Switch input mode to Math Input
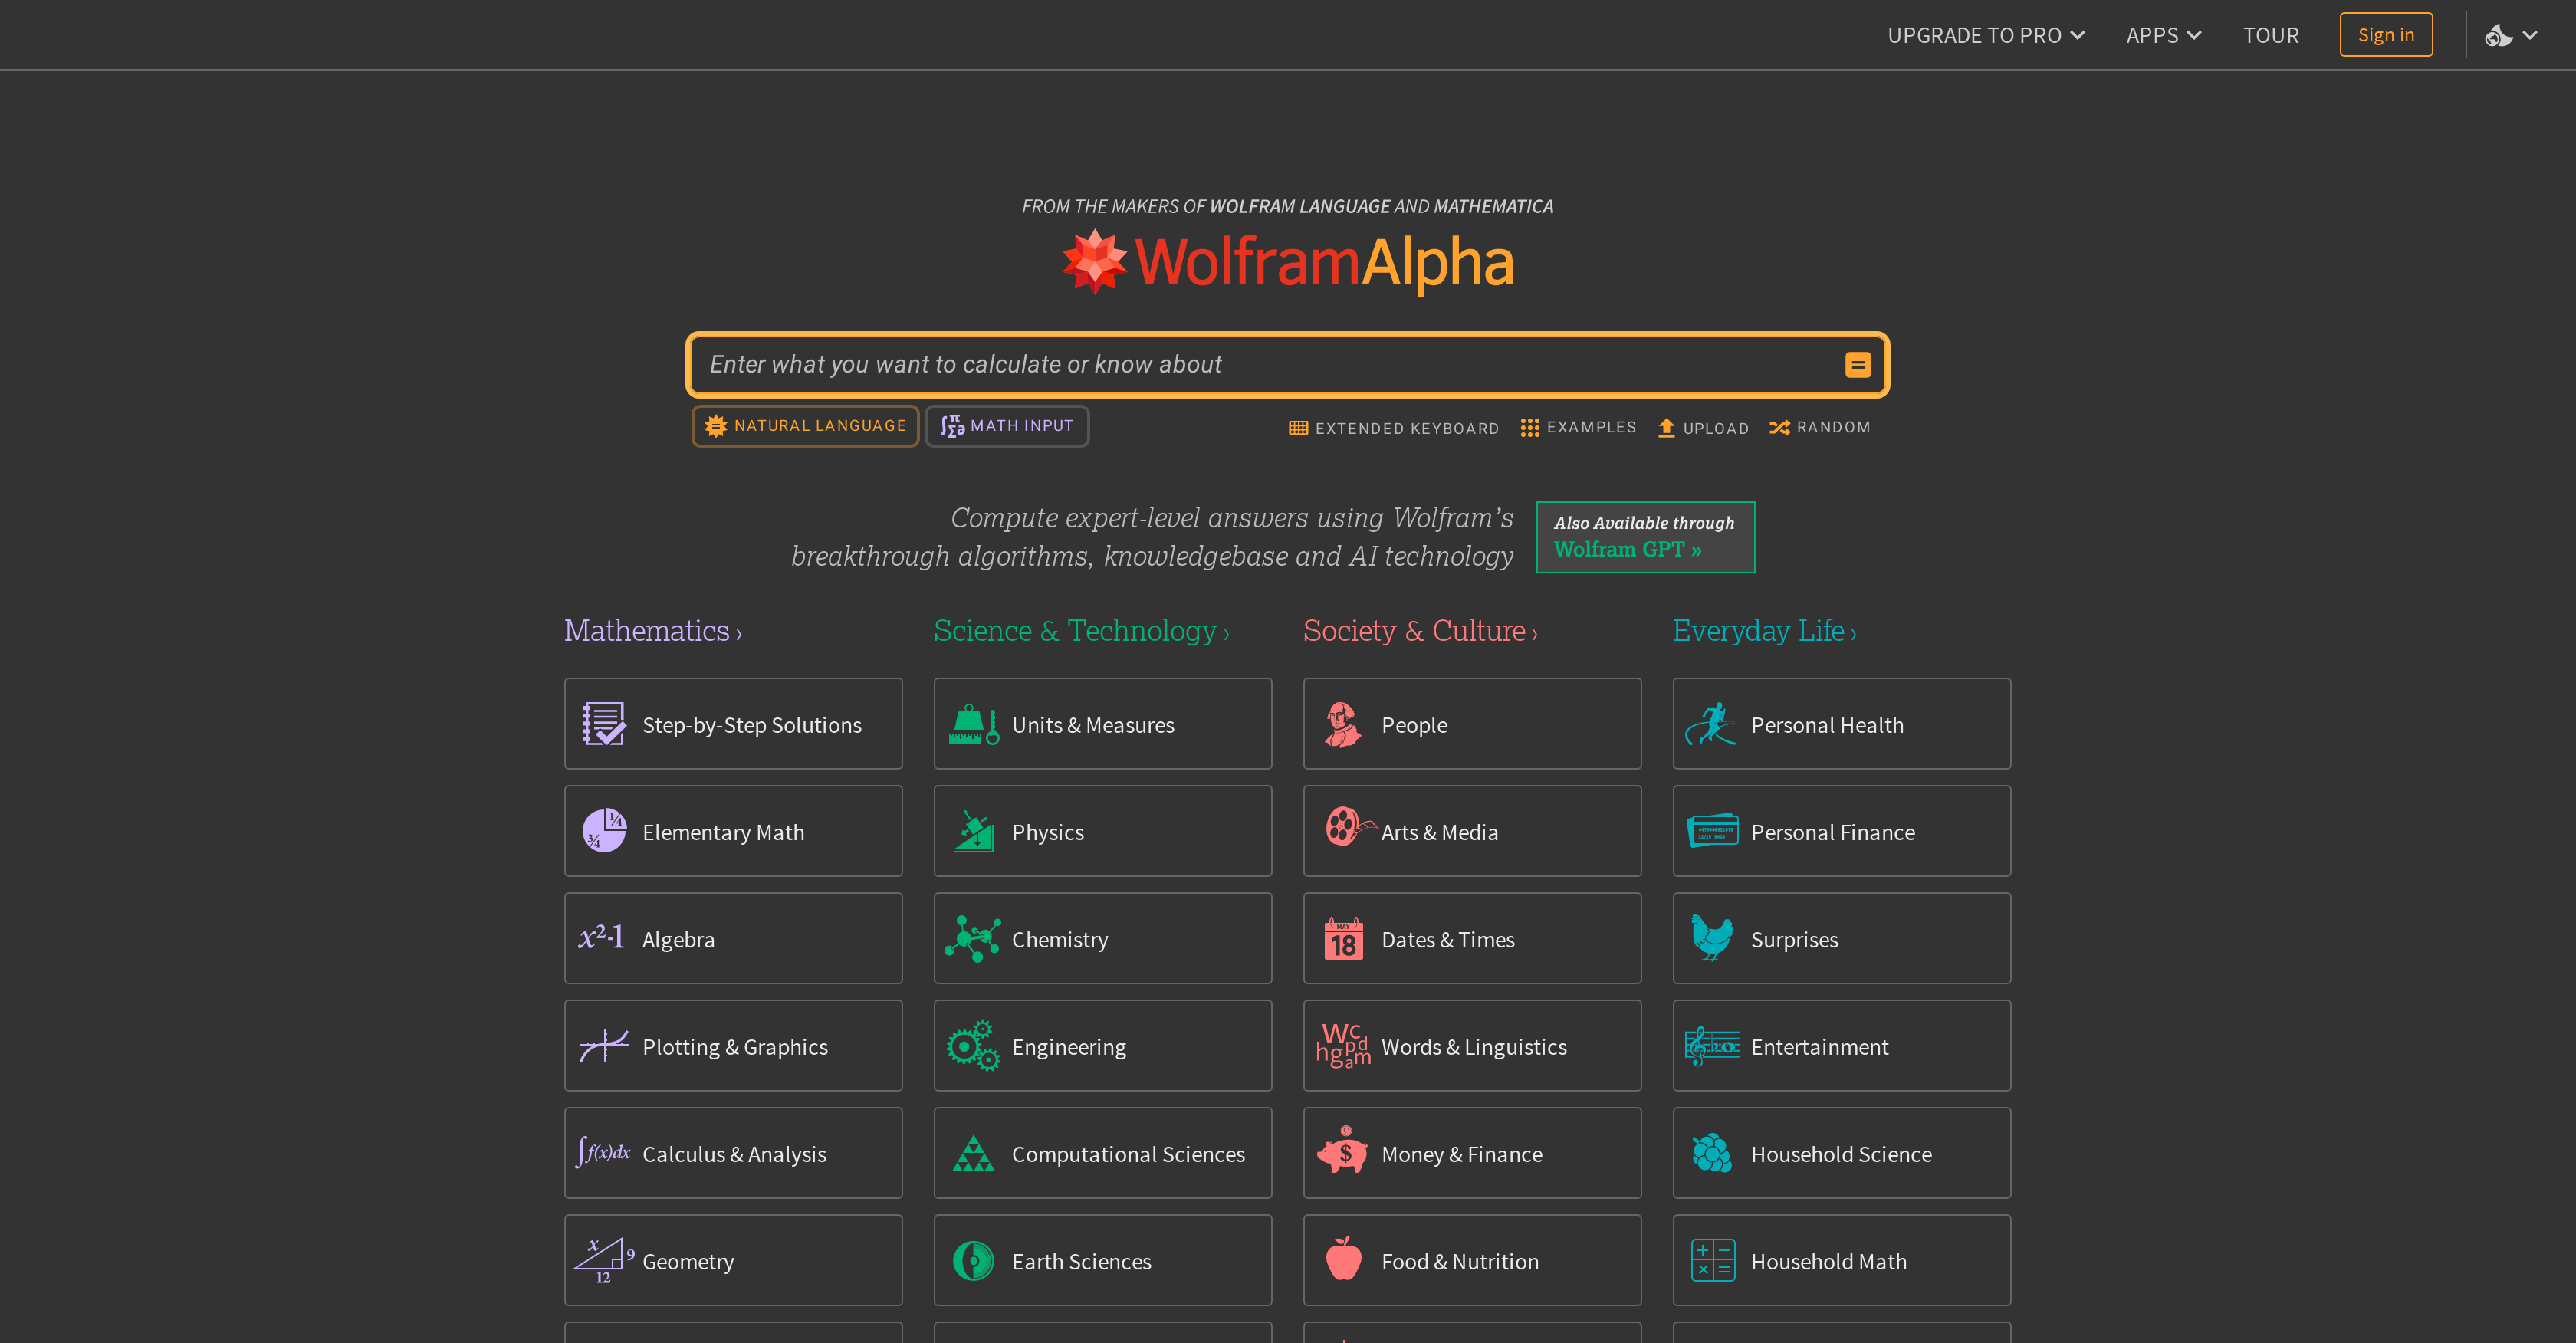The width and height of the screenshot is (2576, 1343). tap(1006, 425)
